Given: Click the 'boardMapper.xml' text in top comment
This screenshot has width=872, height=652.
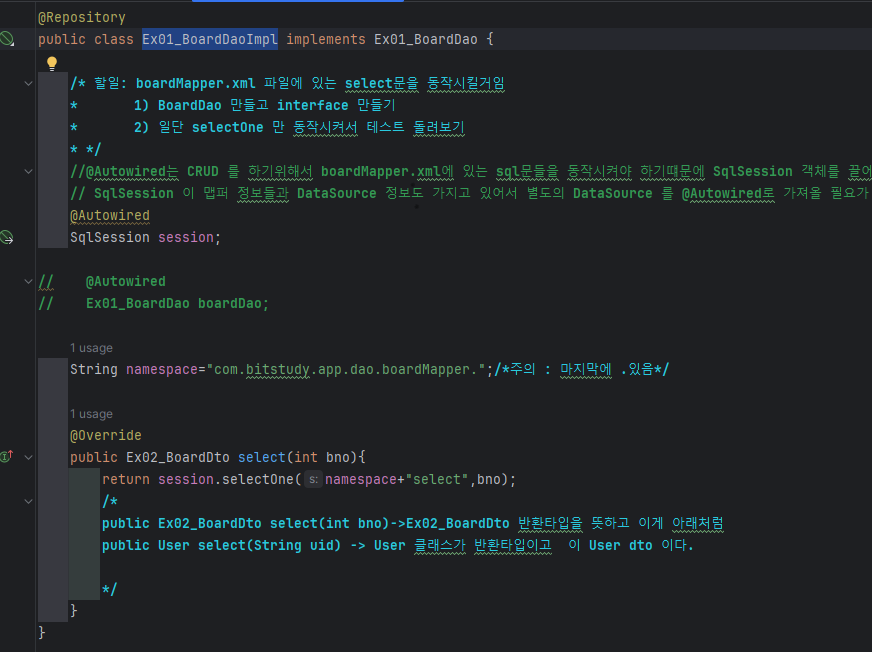Looking at the screenshot, I should (195, 83).
